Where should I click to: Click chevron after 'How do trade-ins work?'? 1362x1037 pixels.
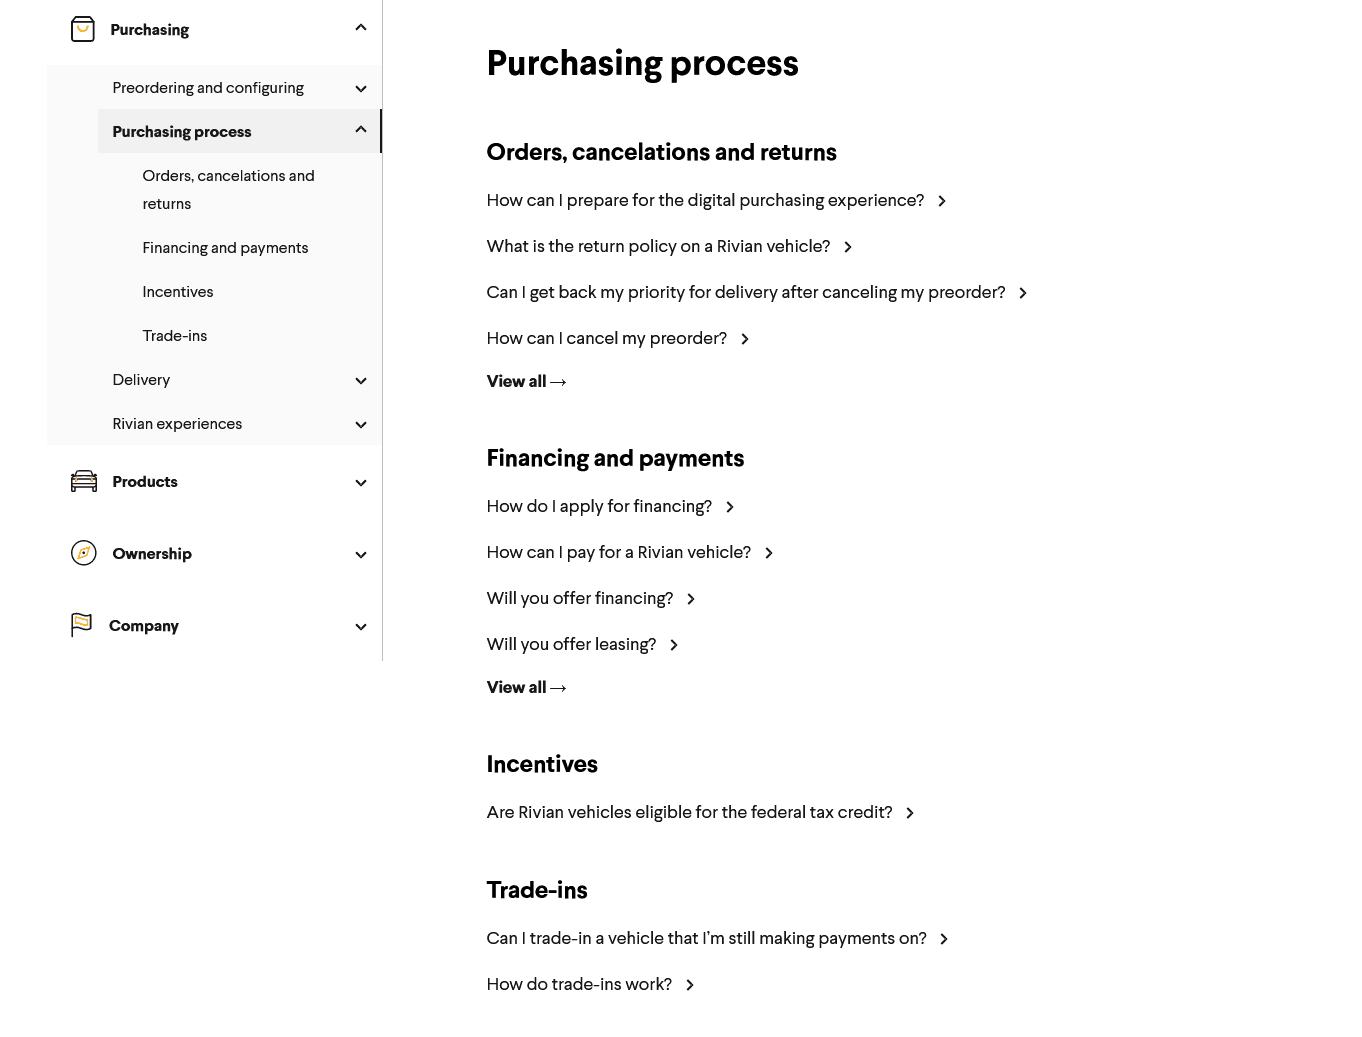point(690,985)
